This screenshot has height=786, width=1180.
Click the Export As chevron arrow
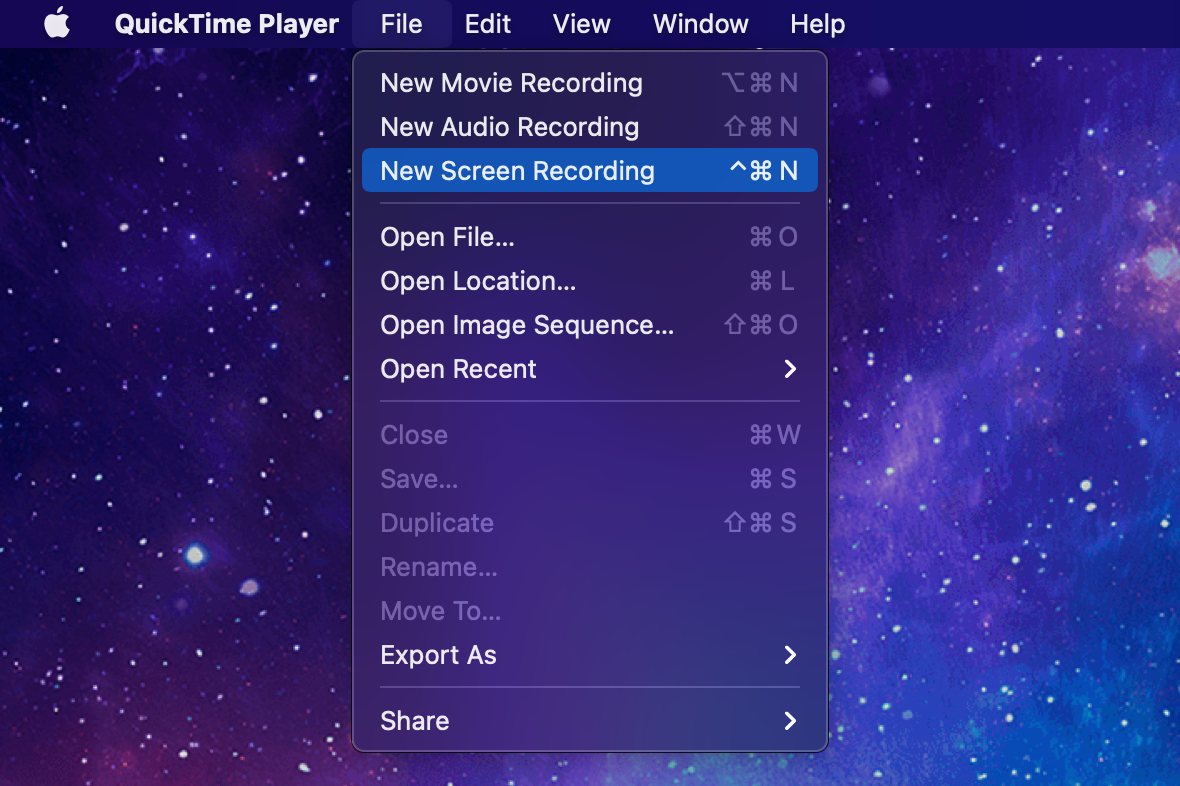click(790, 655)
